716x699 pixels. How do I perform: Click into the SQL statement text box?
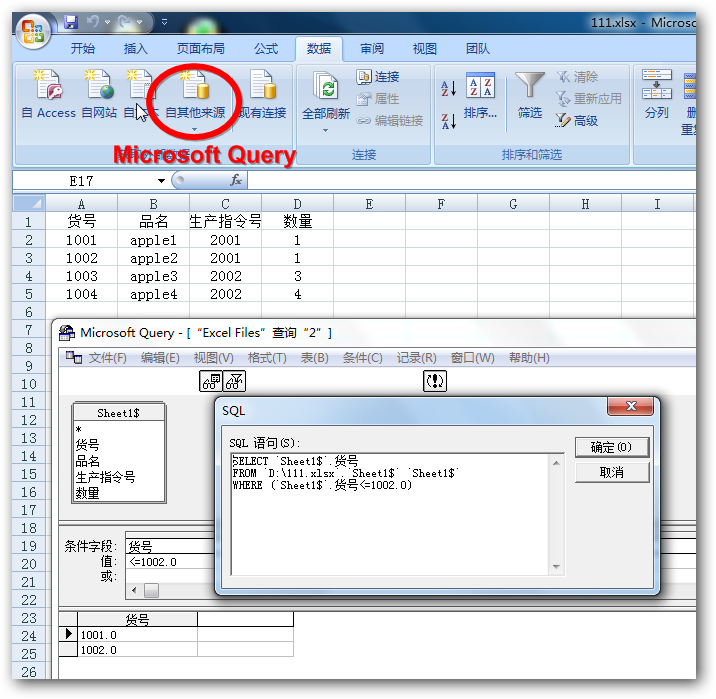click(392, 514)
